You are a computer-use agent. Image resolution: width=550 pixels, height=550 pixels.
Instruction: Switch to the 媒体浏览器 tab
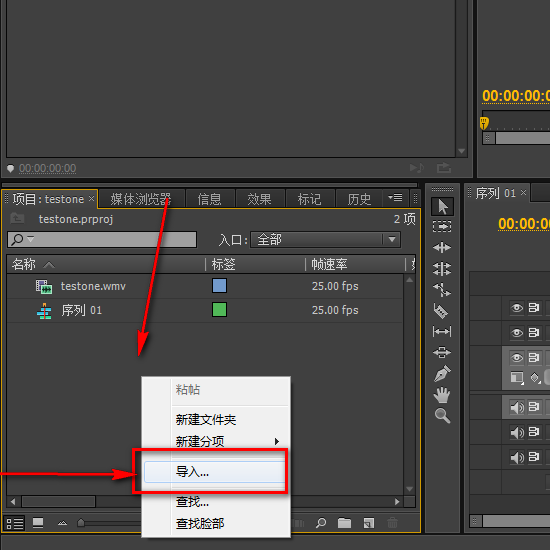pyautogui.click(x=141, y=199)
